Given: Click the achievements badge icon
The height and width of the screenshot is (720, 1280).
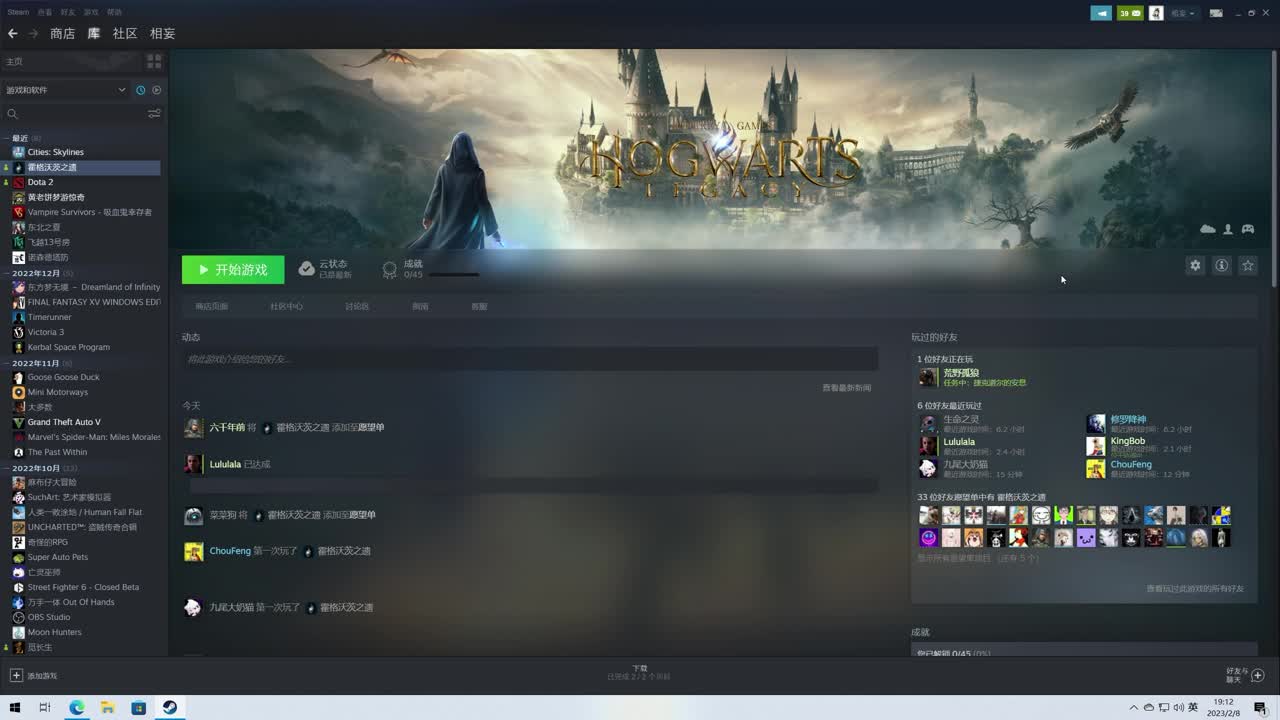Looking at the screenshot, I should coord(390,269).
